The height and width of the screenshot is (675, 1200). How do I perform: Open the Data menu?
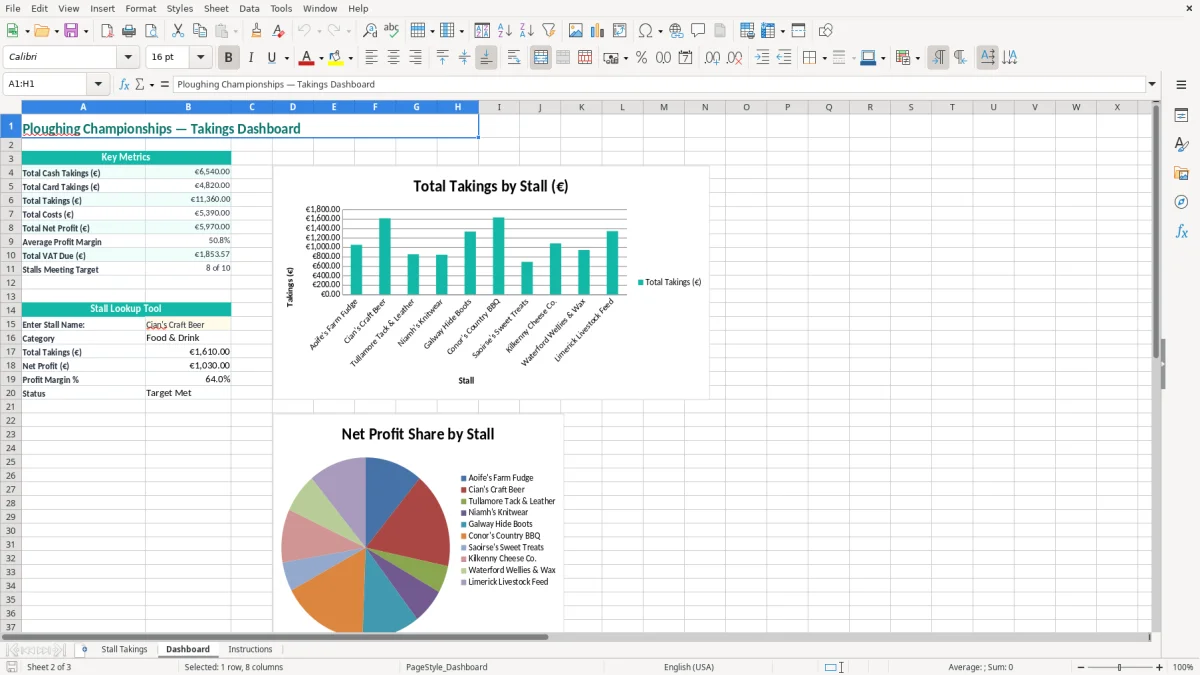coord(249,8)
